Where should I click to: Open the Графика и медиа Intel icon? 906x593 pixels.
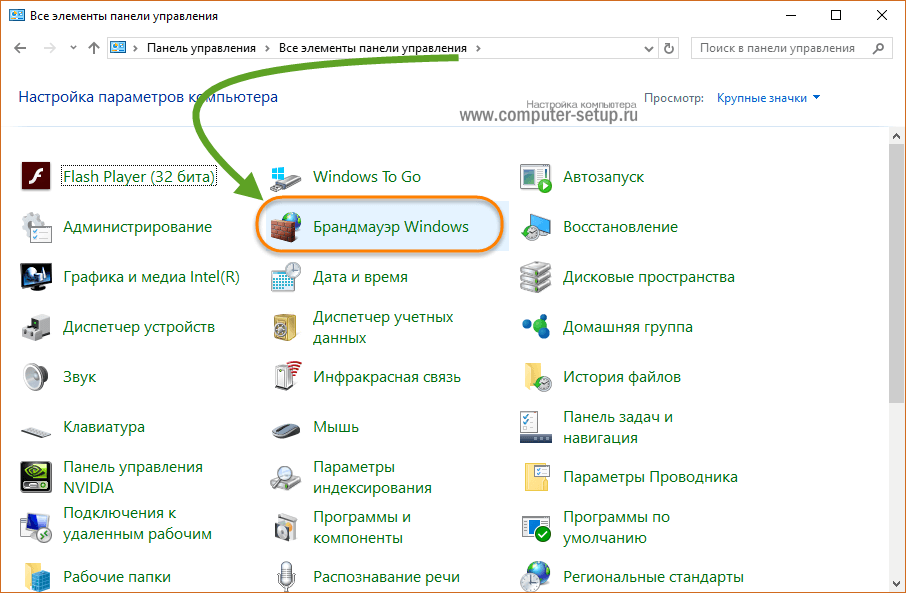(36, 277)
